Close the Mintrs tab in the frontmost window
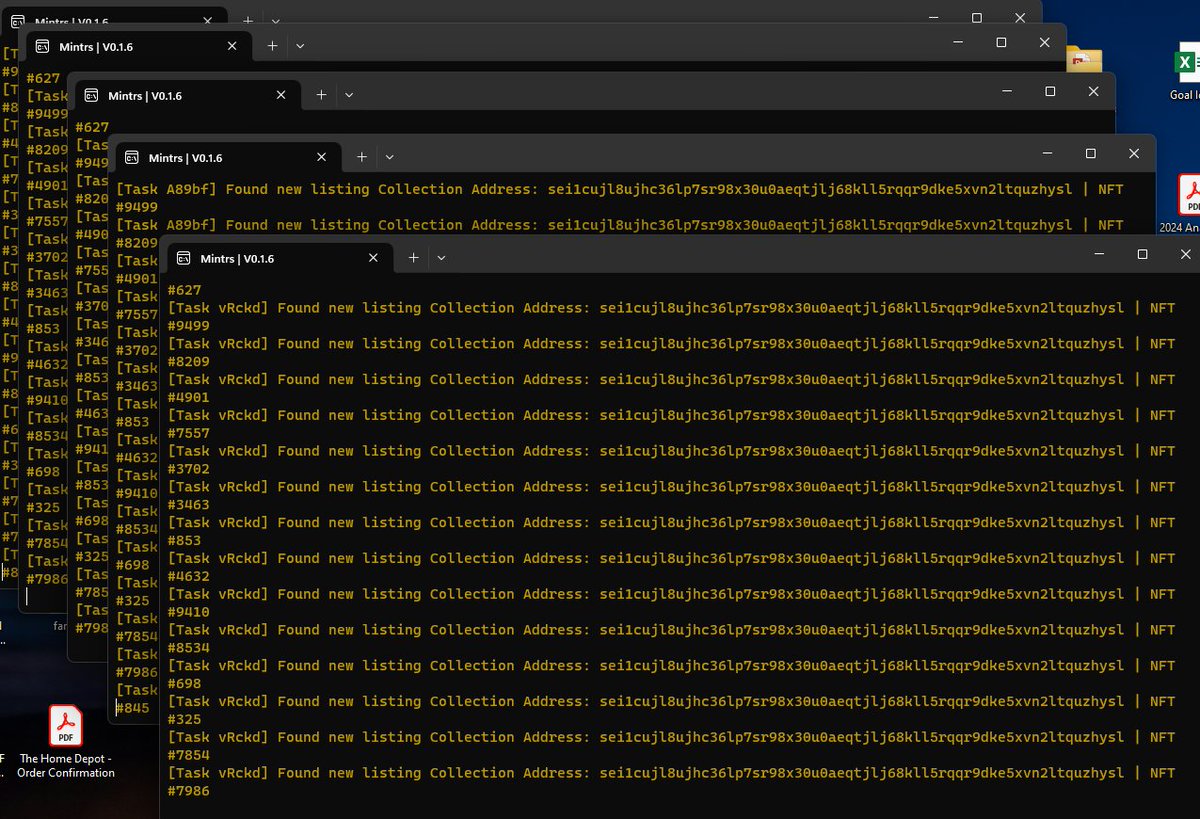The width and height of the screenshot is (1200, 819). 373,258
